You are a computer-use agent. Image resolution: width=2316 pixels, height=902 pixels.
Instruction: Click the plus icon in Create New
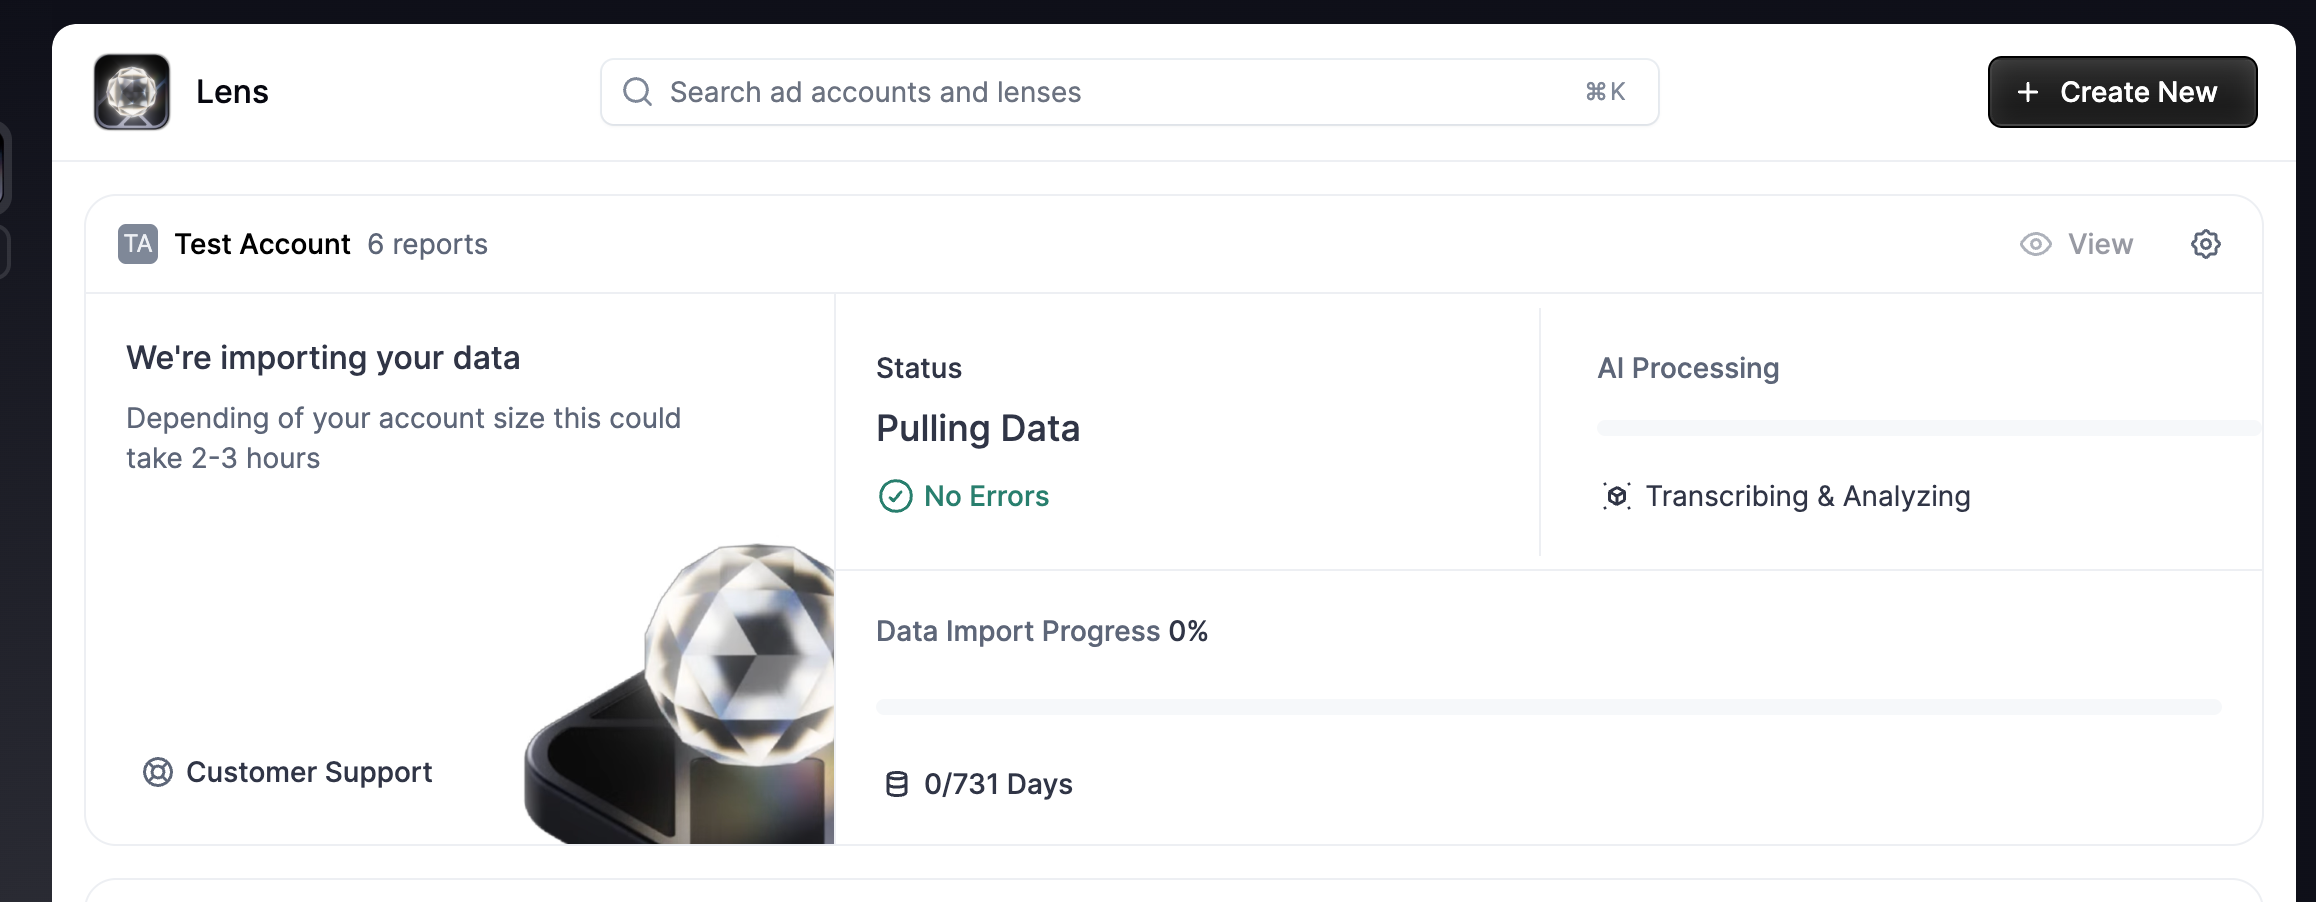tap(2027, 92)
